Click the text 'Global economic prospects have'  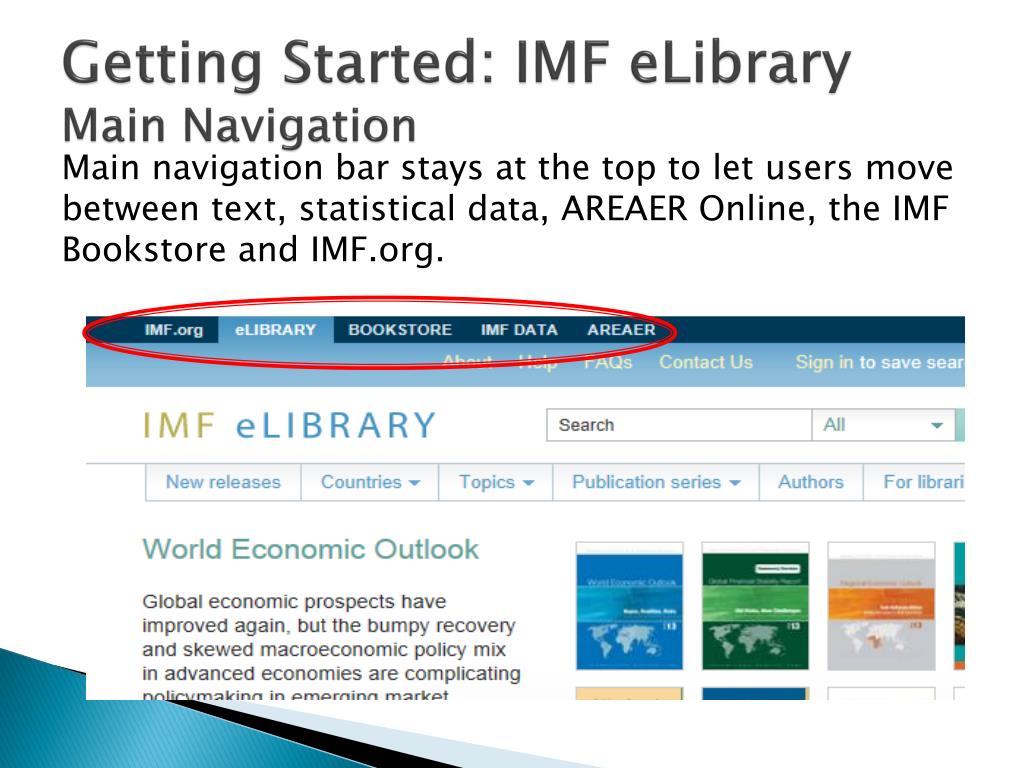point(295,601)
